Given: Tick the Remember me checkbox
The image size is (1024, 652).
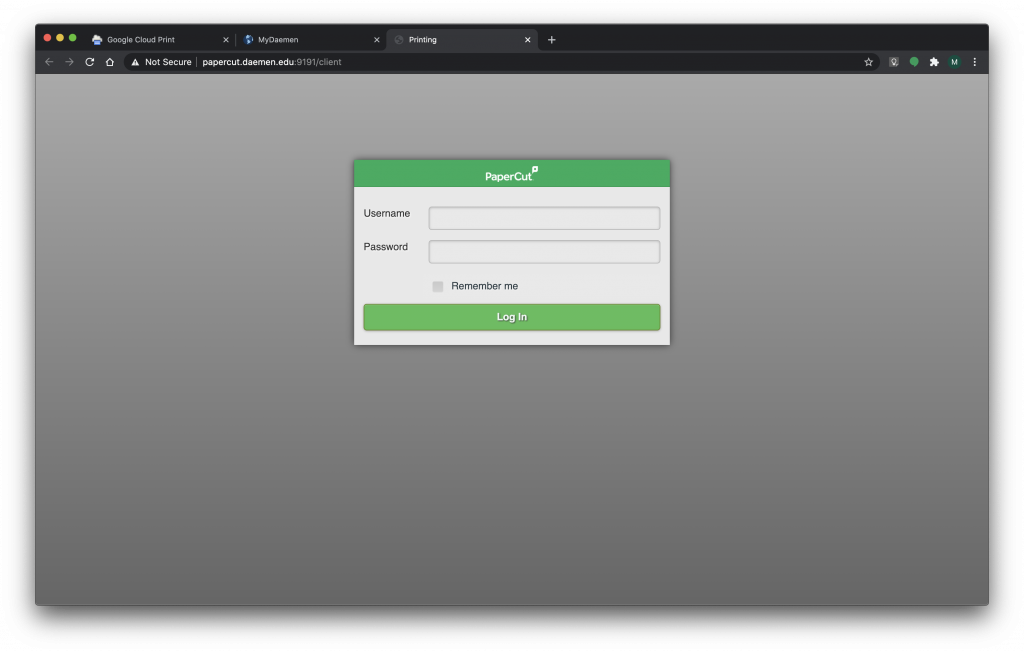Looking at the screenshot, I should pos(438,286).
